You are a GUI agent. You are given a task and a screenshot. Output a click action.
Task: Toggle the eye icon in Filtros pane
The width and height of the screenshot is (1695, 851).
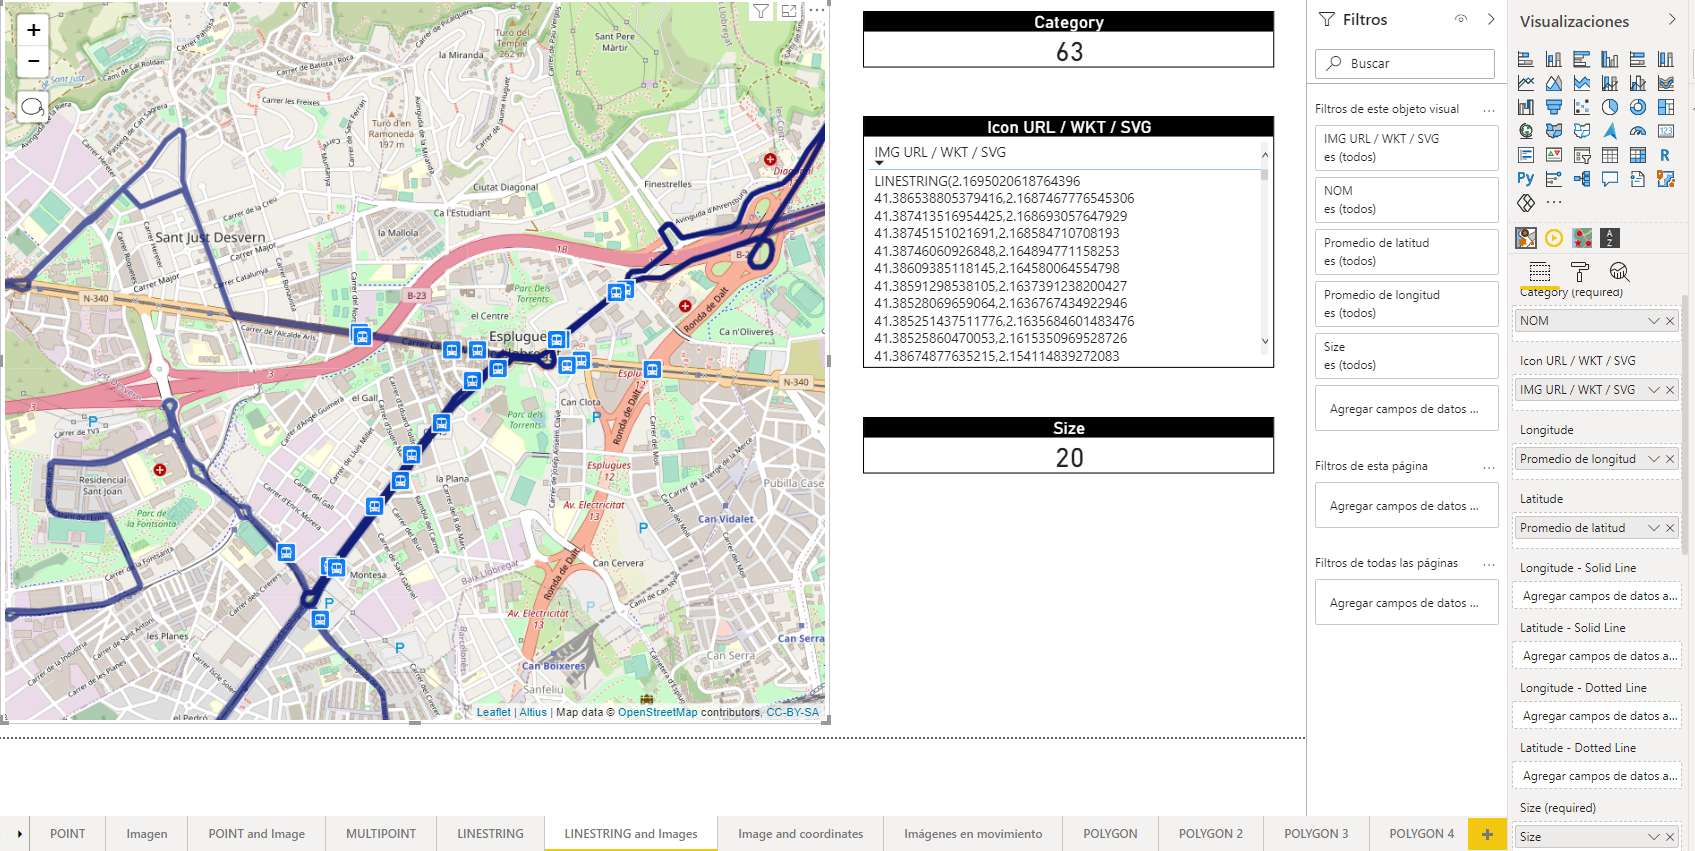[x=1461, y=19]
